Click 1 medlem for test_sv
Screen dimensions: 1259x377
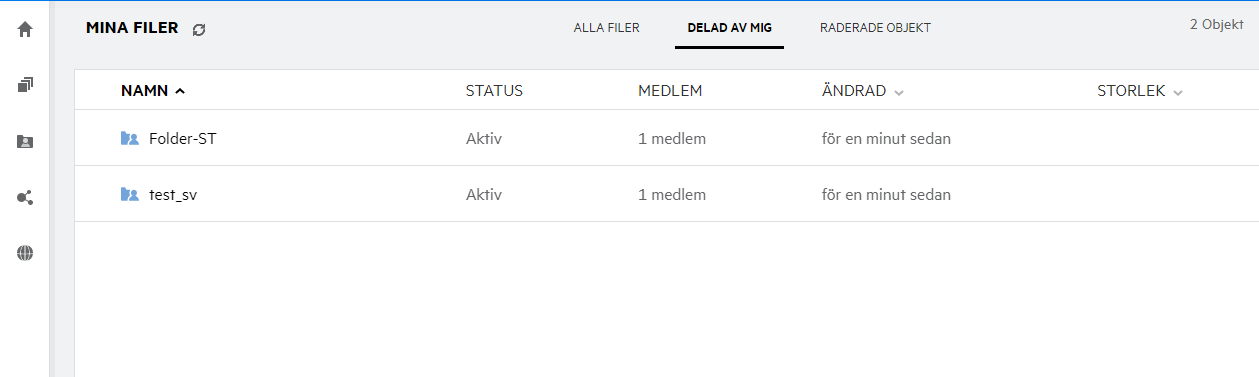(x=672, y=195)
